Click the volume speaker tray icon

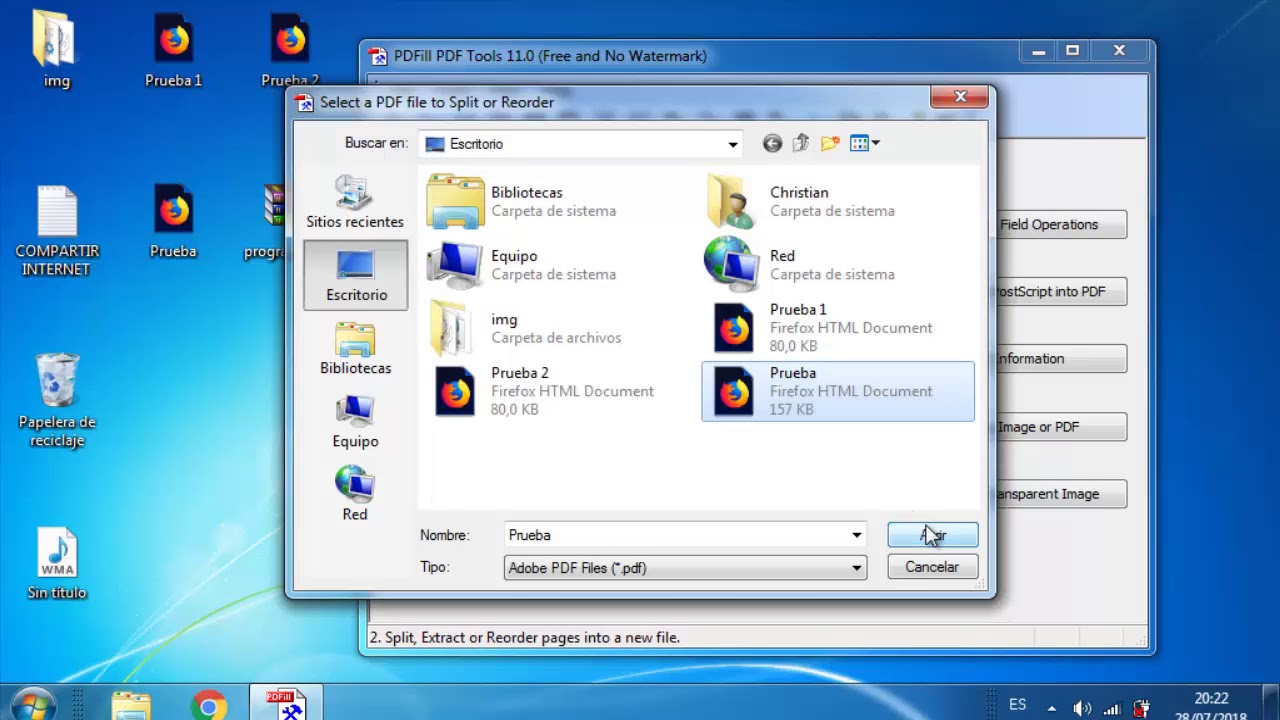click(1082, 708)
